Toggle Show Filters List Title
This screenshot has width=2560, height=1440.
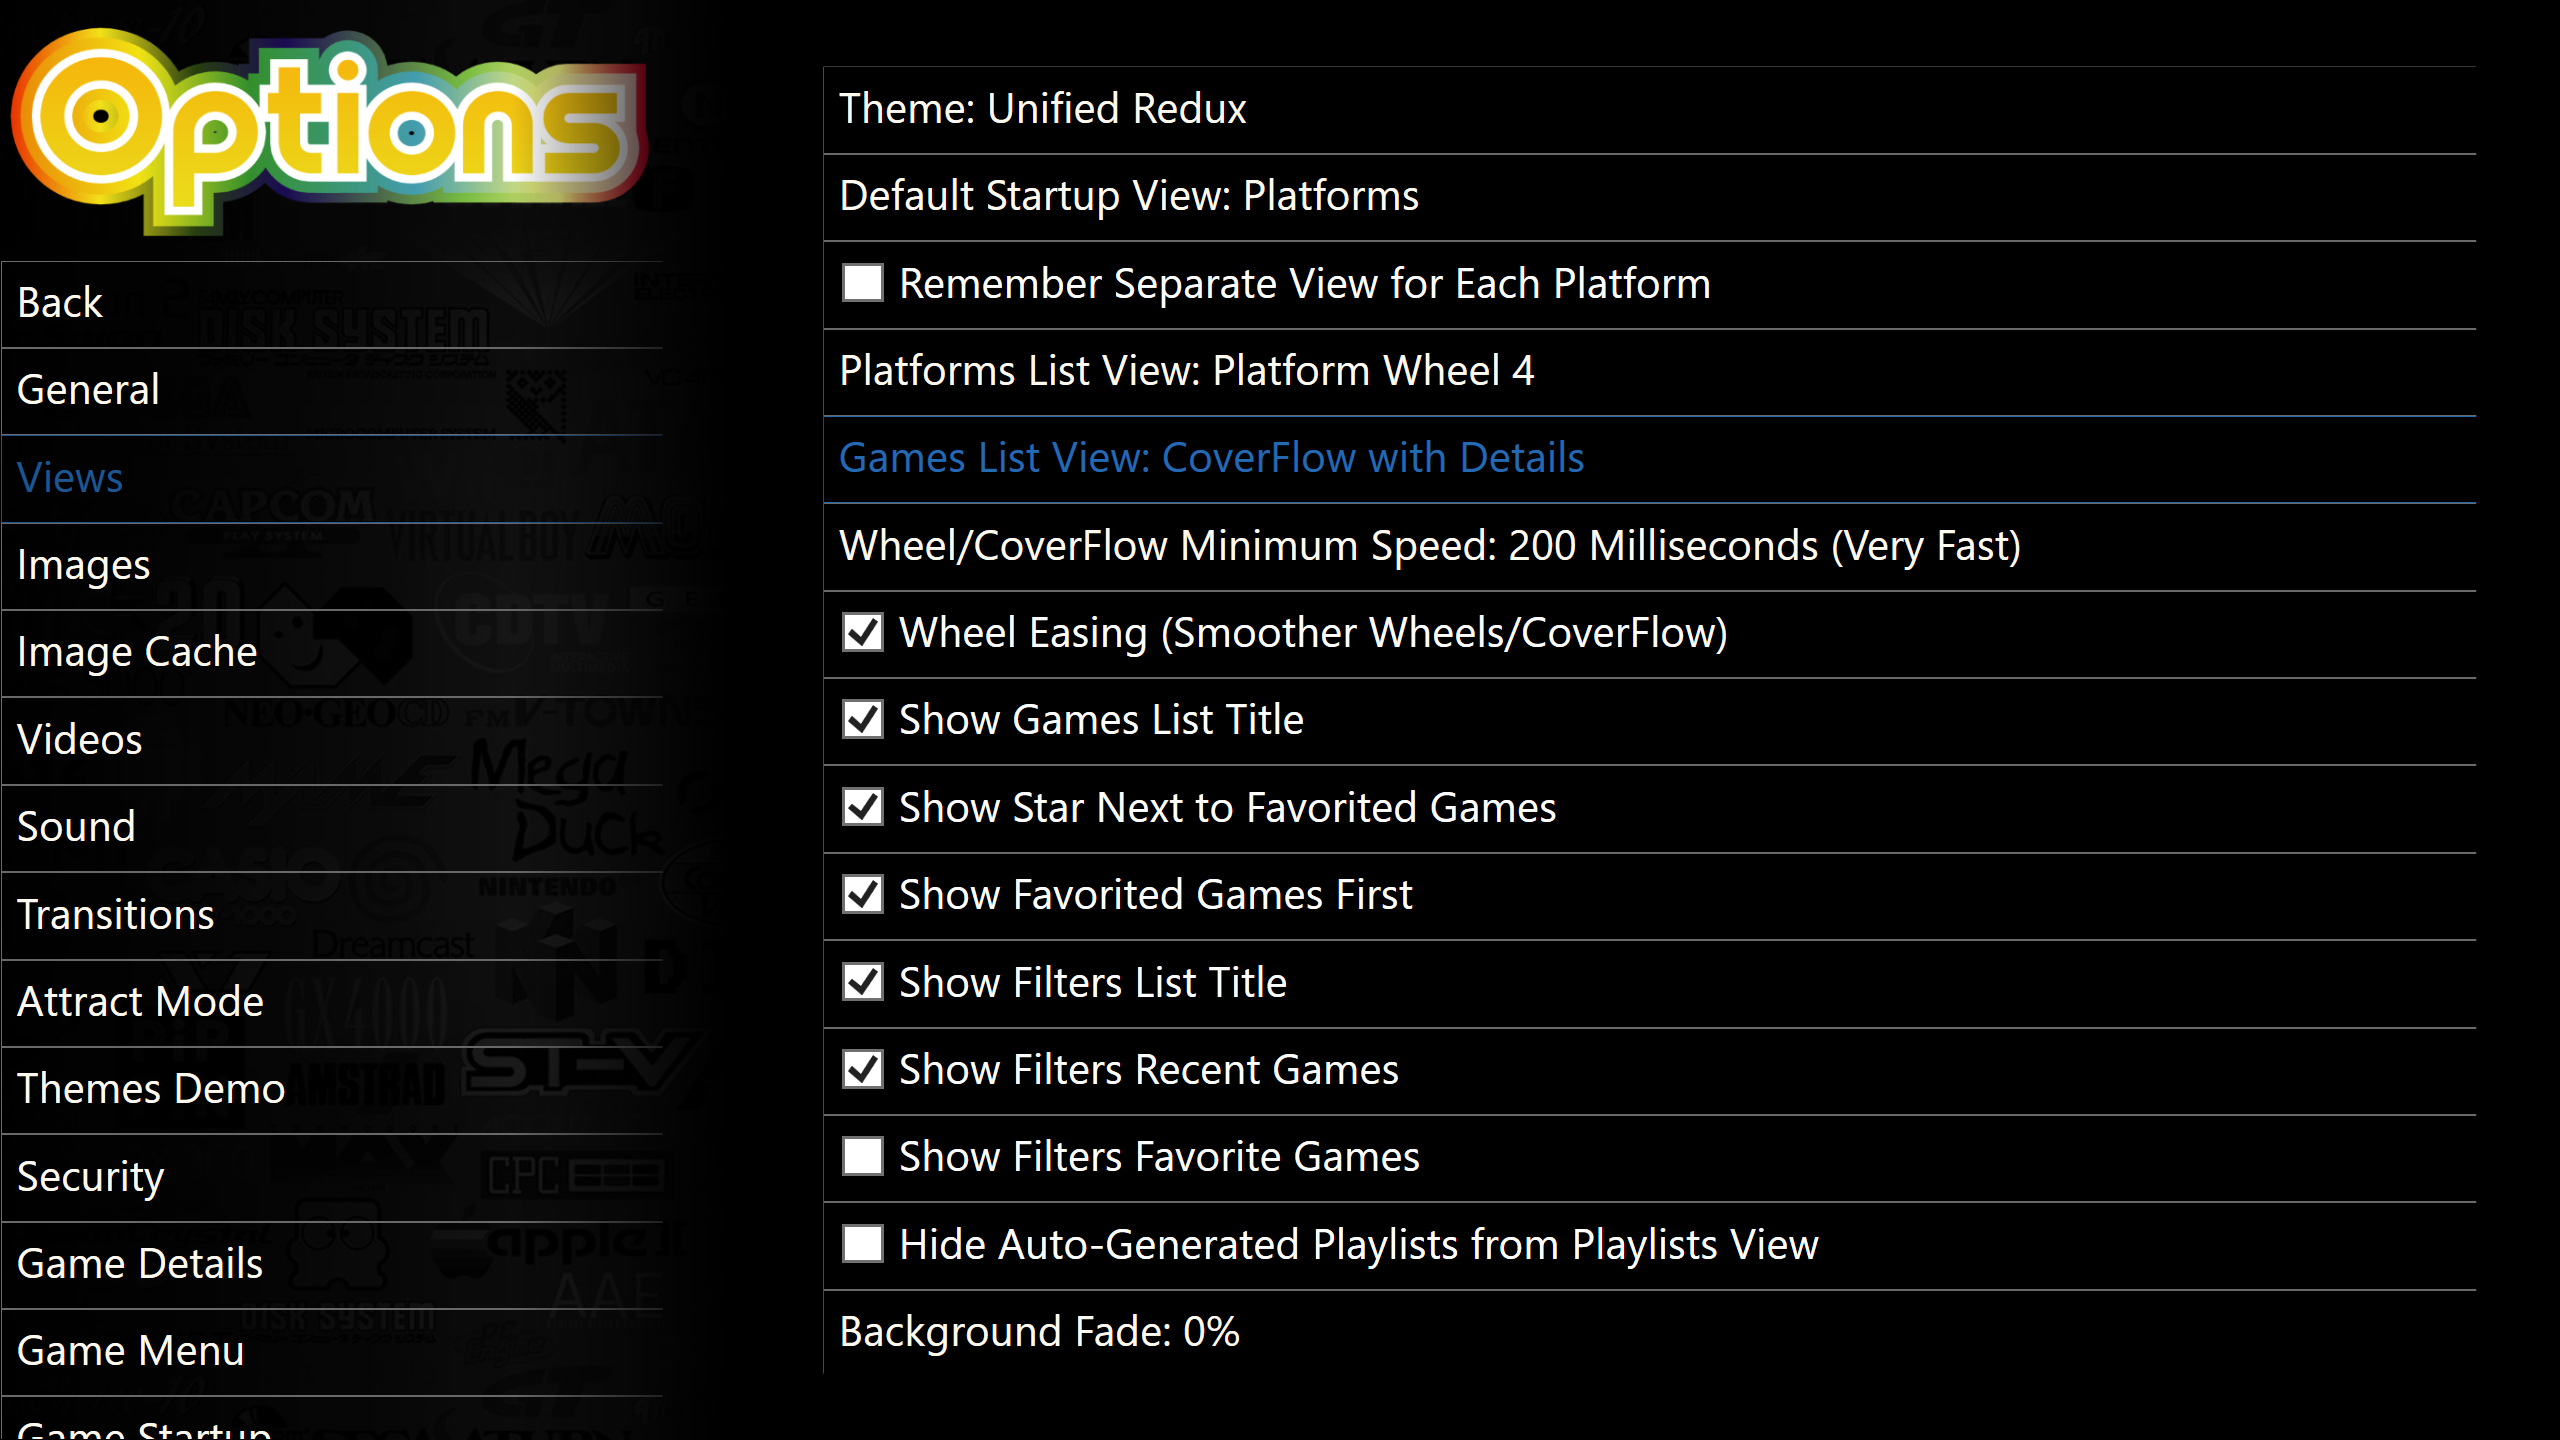(862, 982)
